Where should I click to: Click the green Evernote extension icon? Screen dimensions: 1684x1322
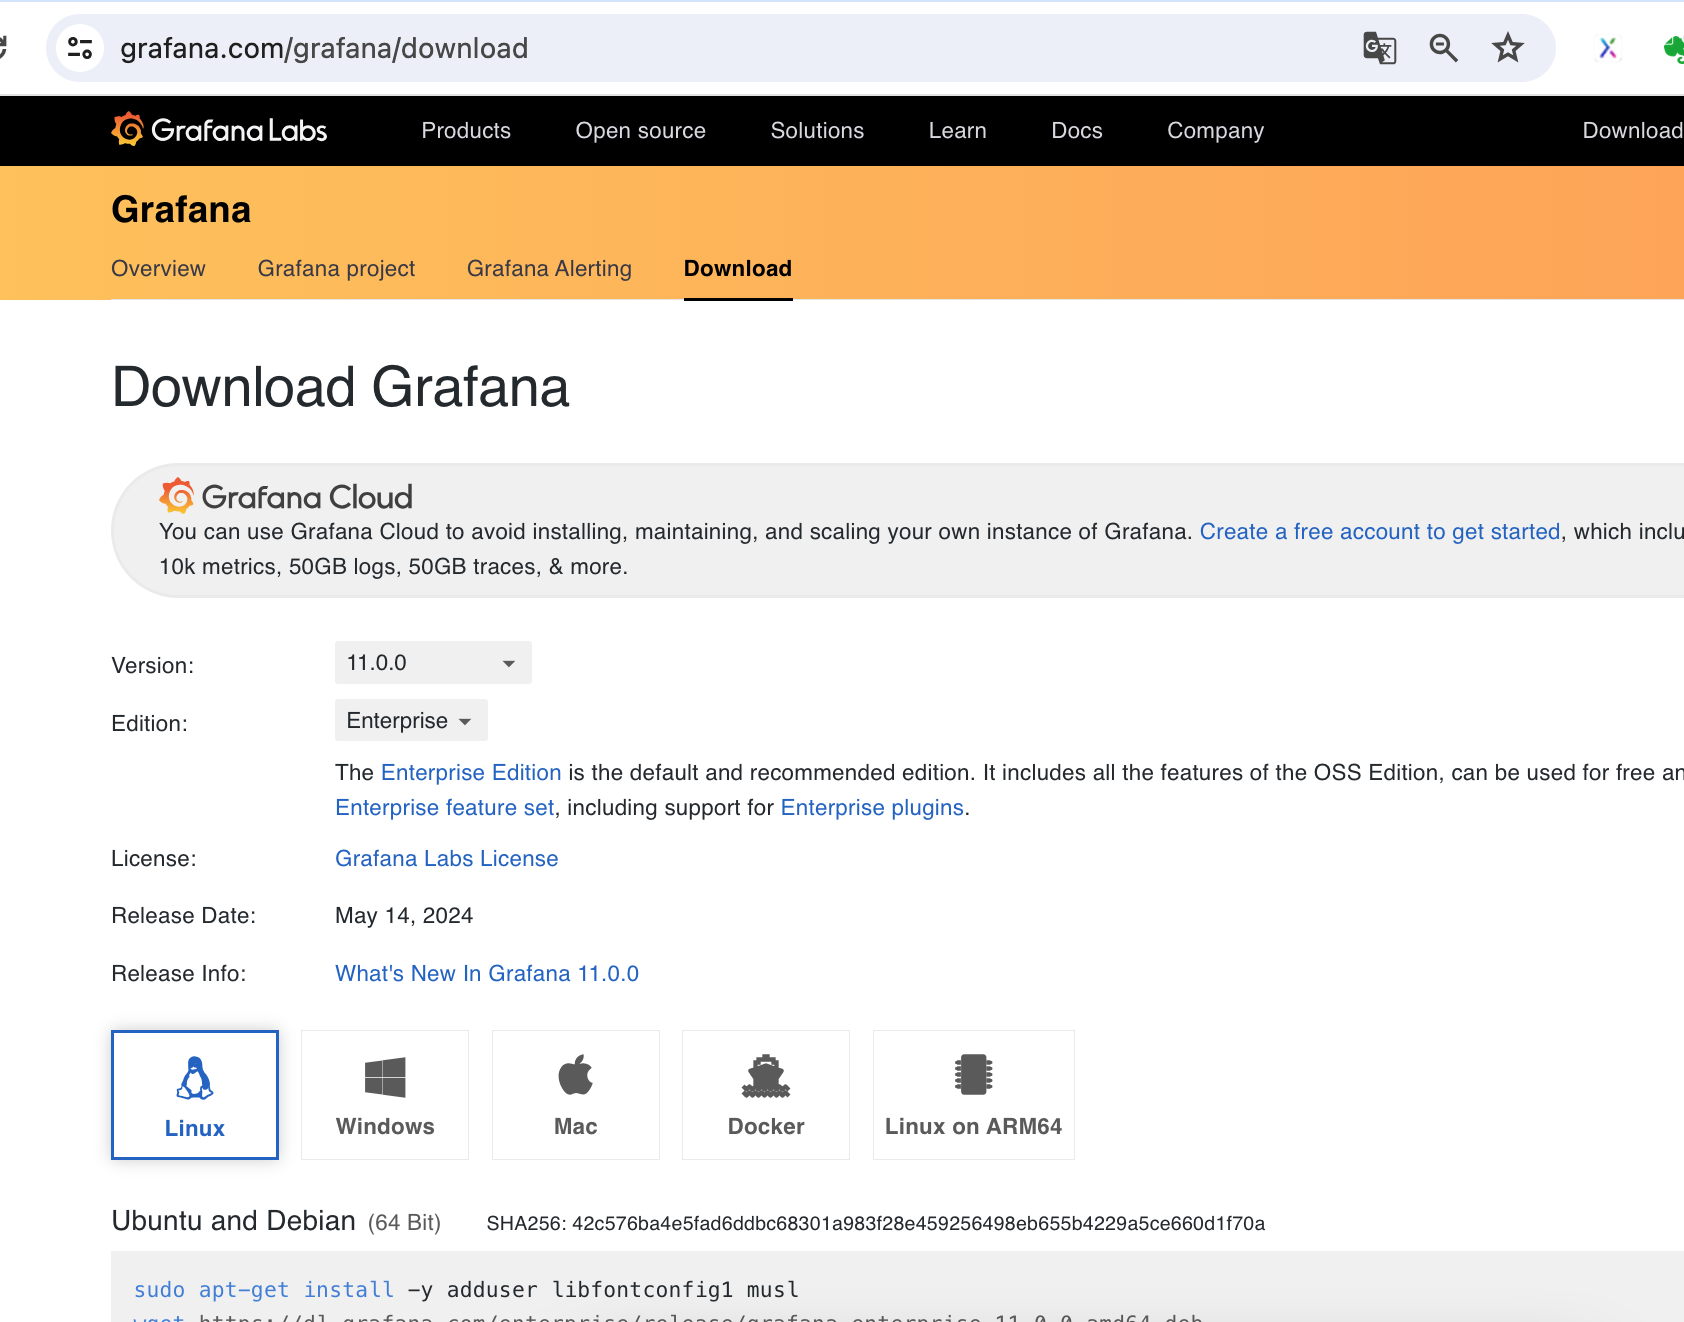(x=1673, y=48)
